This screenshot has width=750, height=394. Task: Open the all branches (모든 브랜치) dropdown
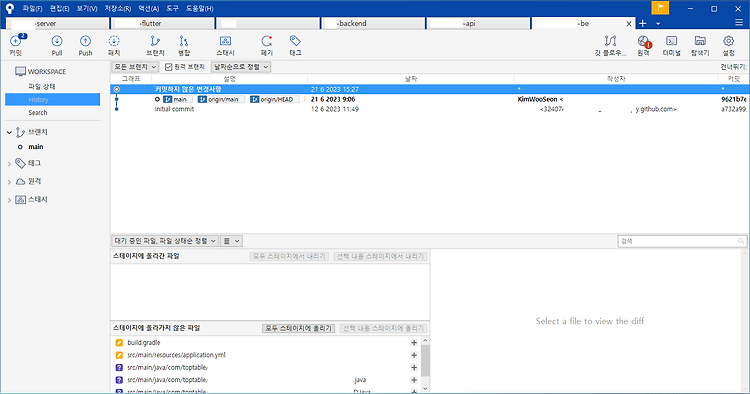point(135,67)
